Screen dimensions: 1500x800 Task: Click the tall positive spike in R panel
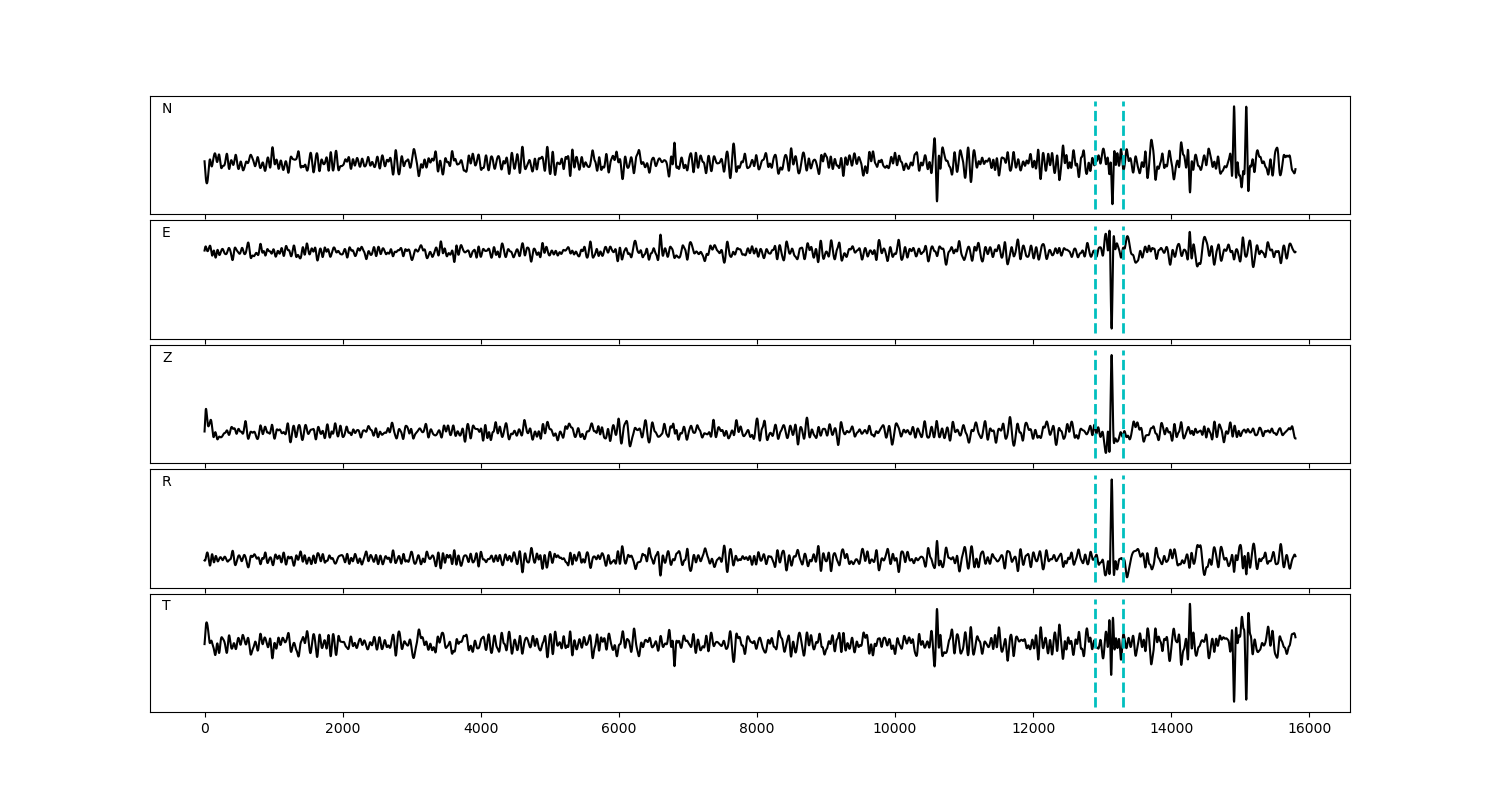(x=1111, y=481)
